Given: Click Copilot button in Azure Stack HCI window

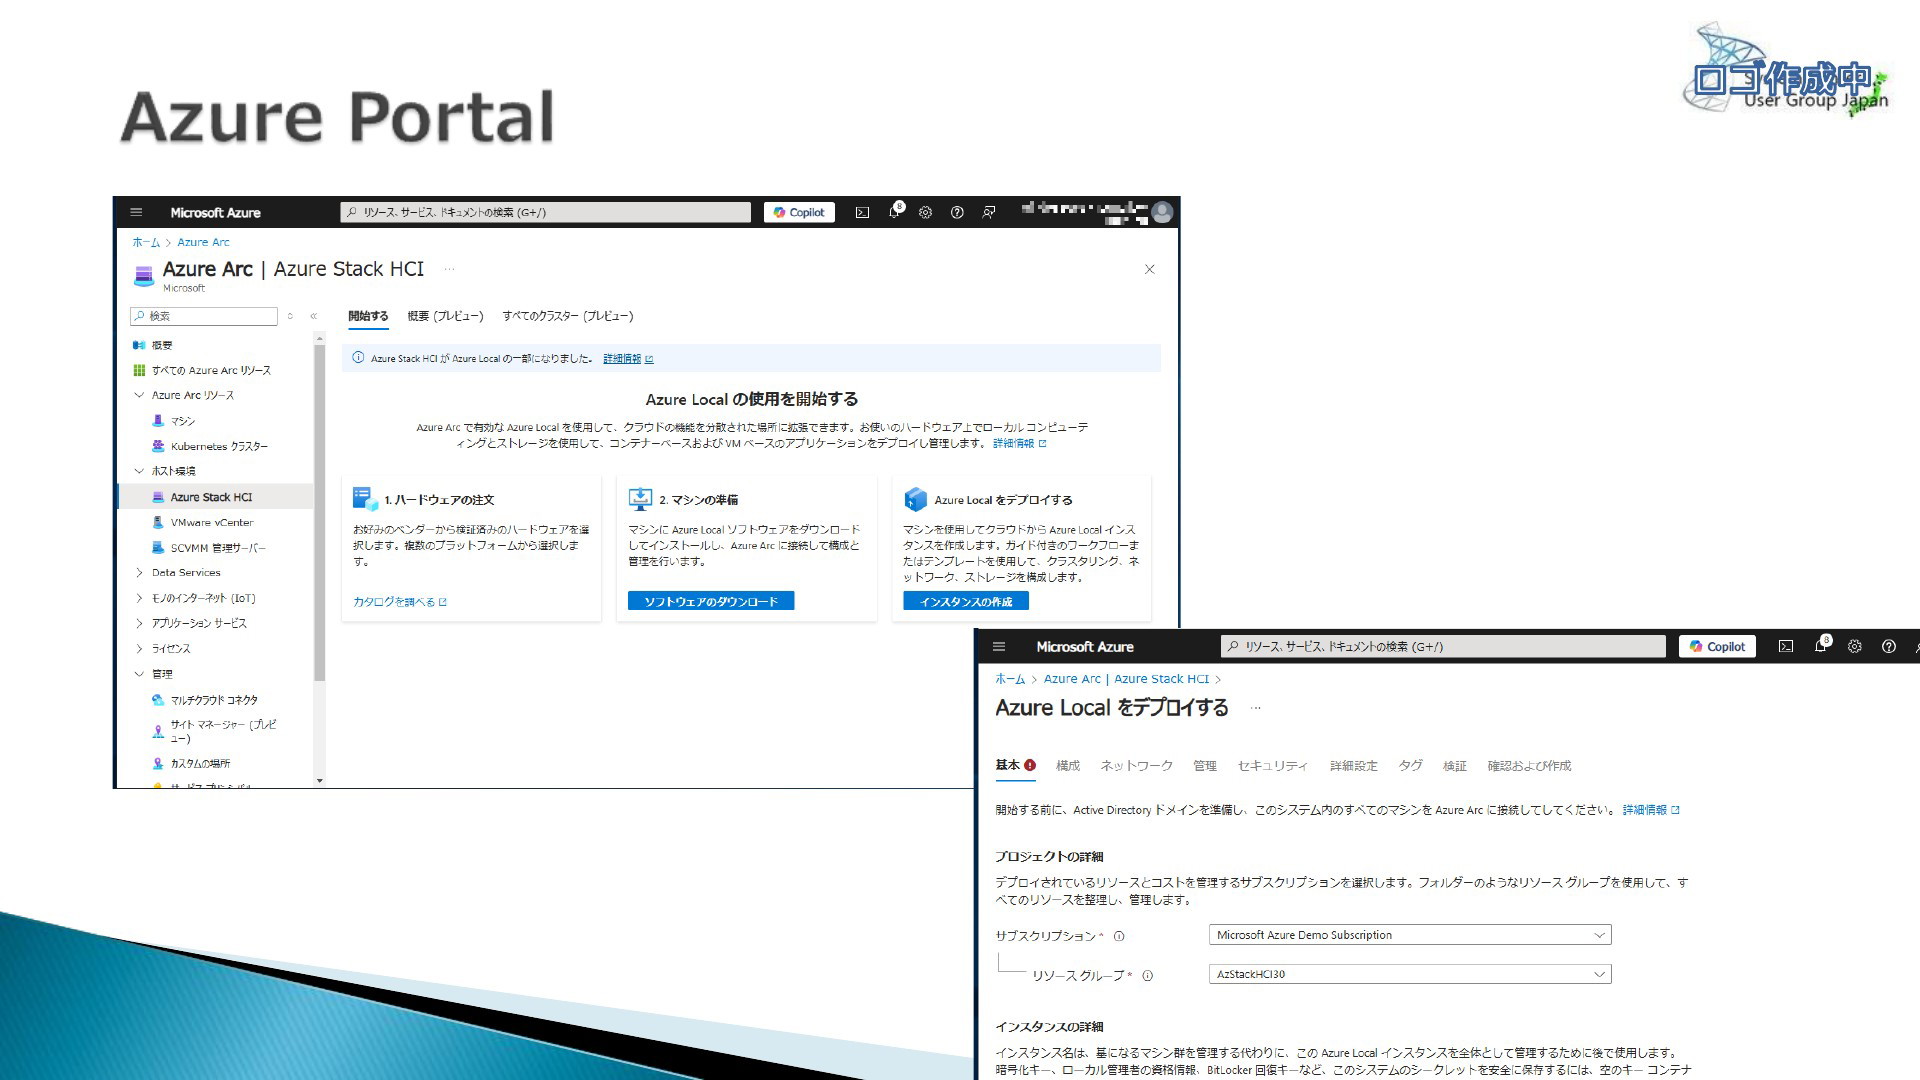Looking at the screenshot, I should 799,212.
